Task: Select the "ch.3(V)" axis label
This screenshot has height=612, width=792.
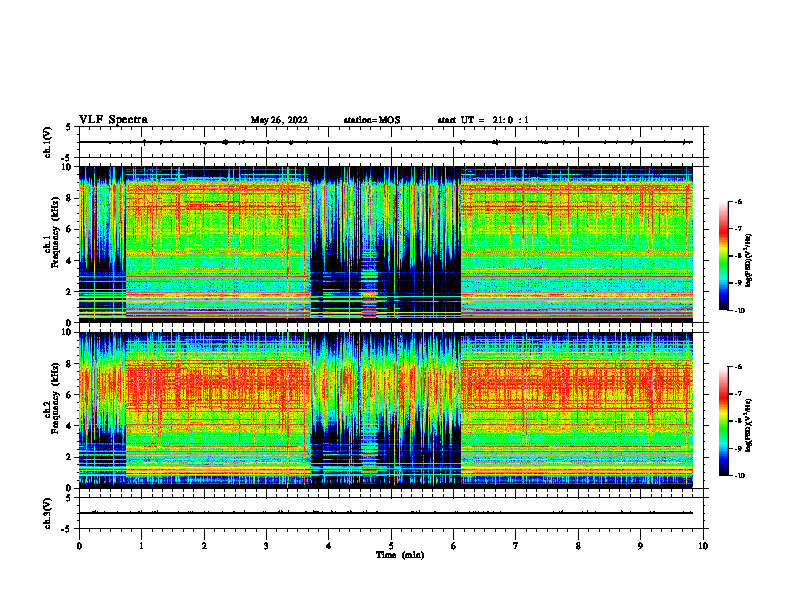Action: pos(48,513)
